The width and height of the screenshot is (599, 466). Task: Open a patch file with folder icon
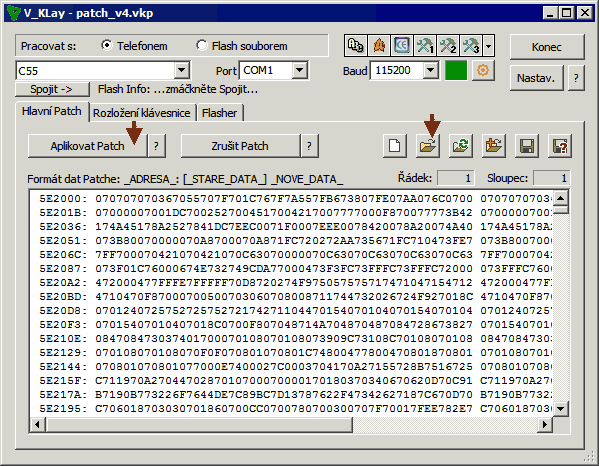click(x=427, y=146)
